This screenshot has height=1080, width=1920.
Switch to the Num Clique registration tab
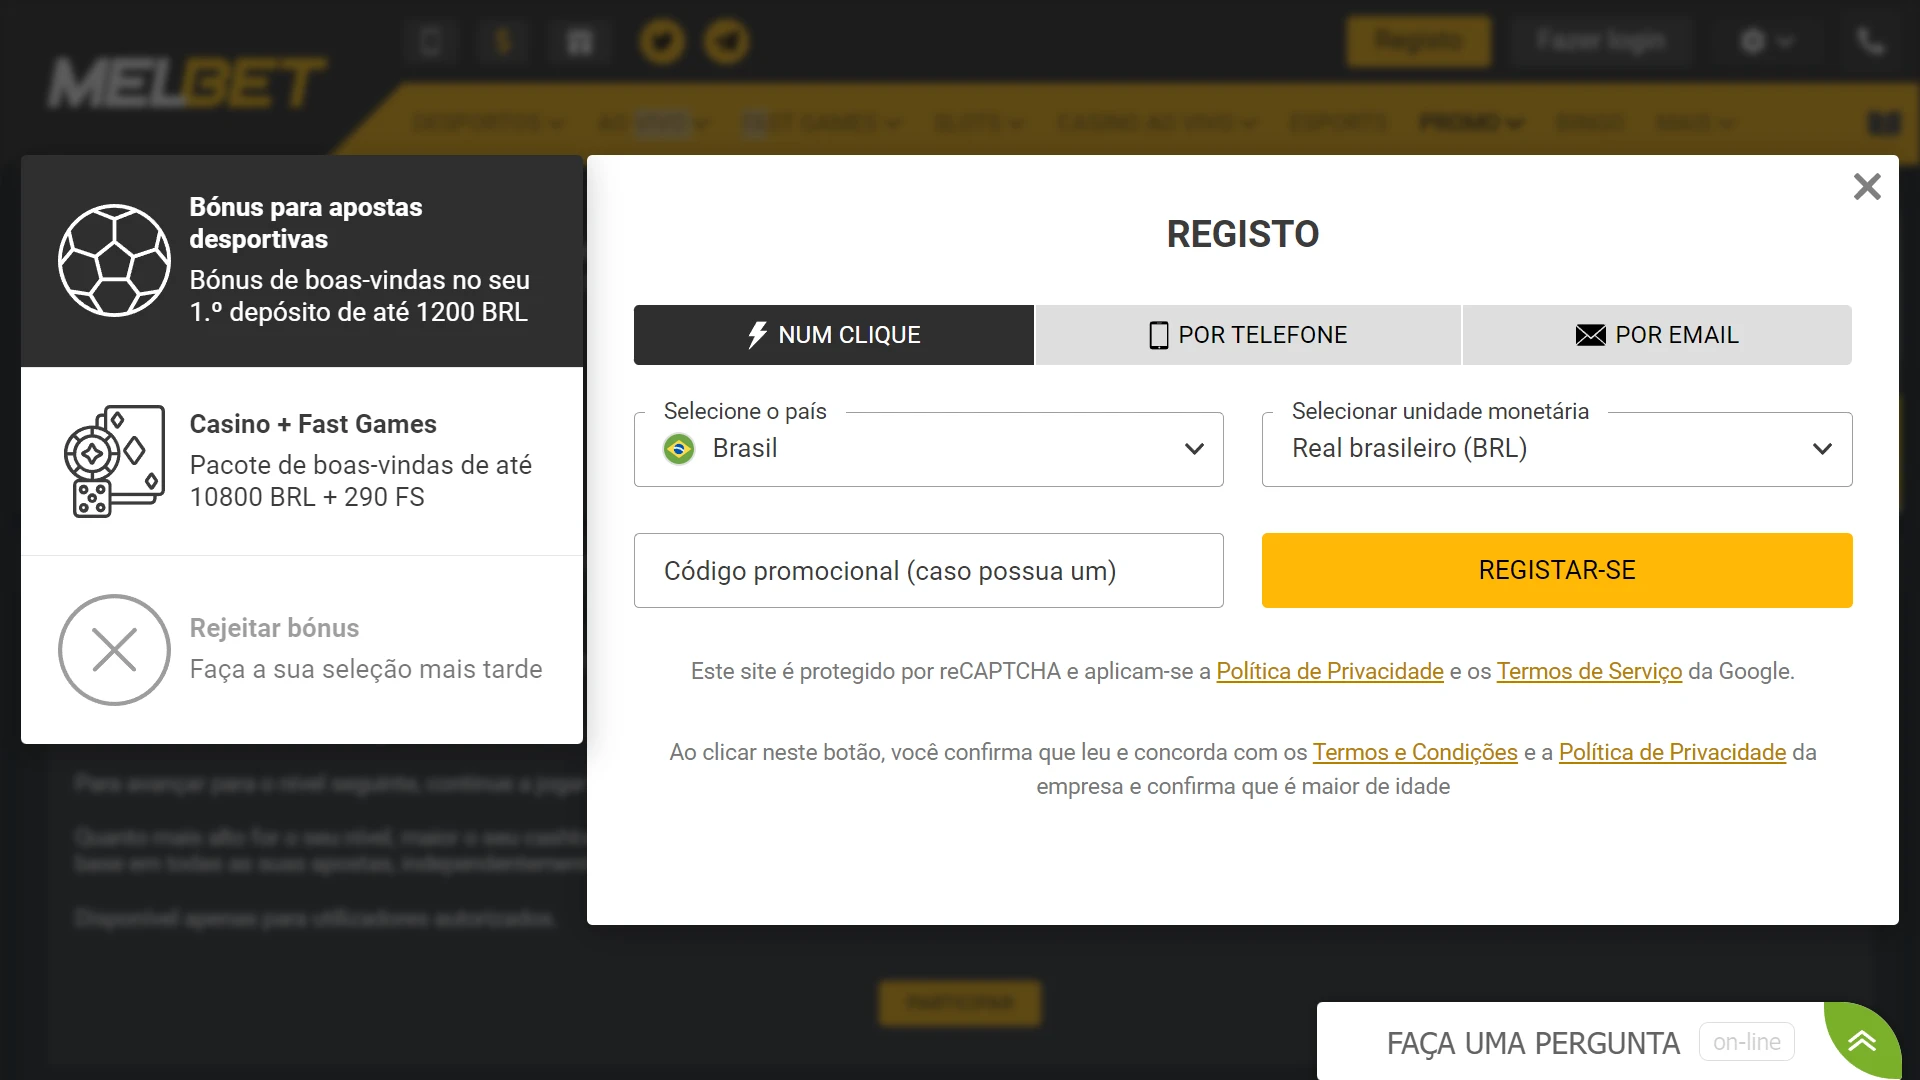pos(834,335)
